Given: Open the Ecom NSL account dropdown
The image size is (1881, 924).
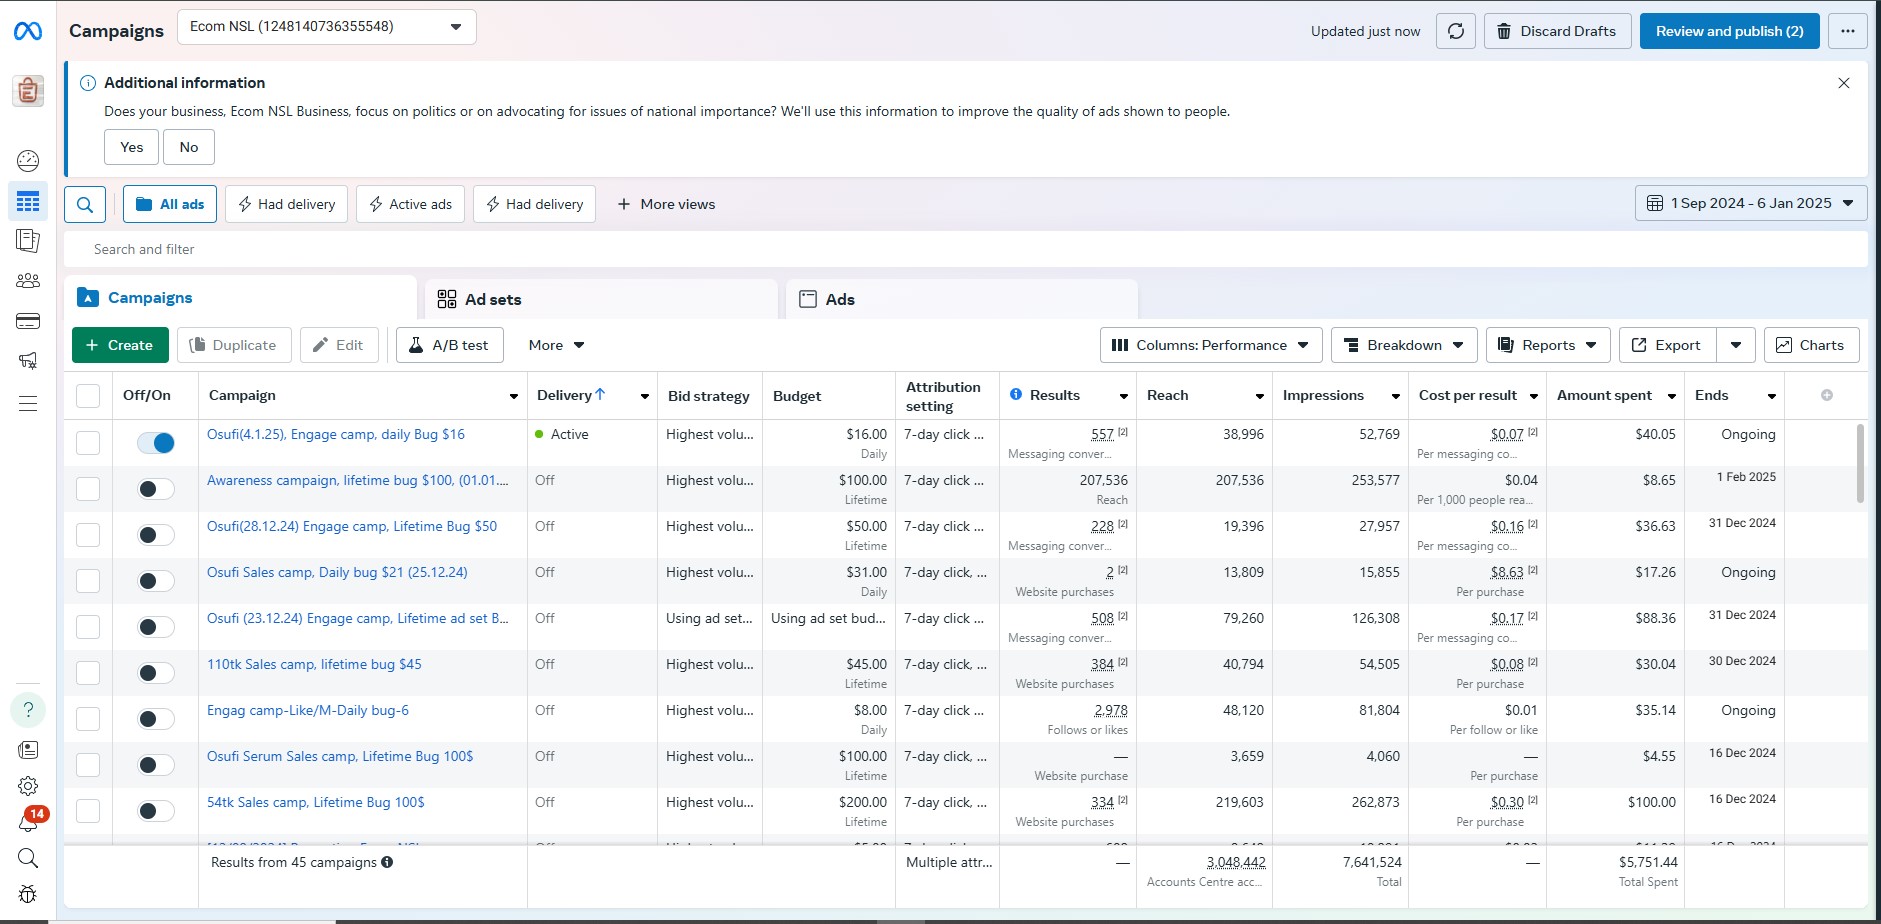Looking at the screenshot, I should (327, 27).
